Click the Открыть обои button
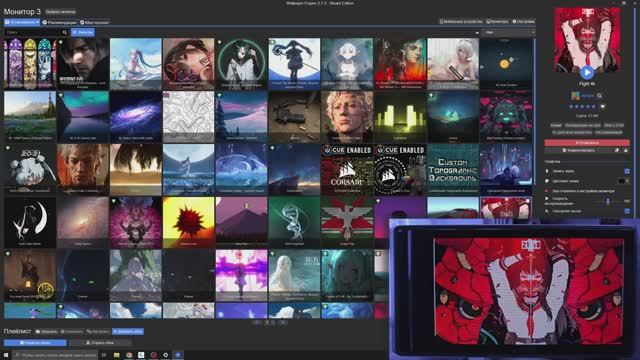Image resolution: width=640 pixels, height=360 pixels. click(x=100, y=343)
